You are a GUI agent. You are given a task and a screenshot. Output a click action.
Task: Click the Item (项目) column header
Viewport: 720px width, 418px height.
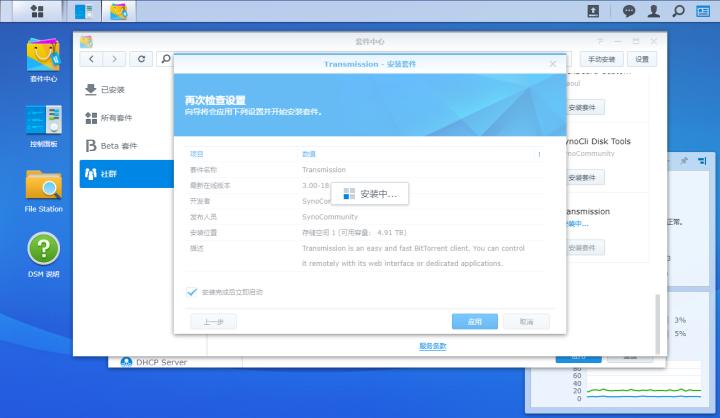pos(197,154)
